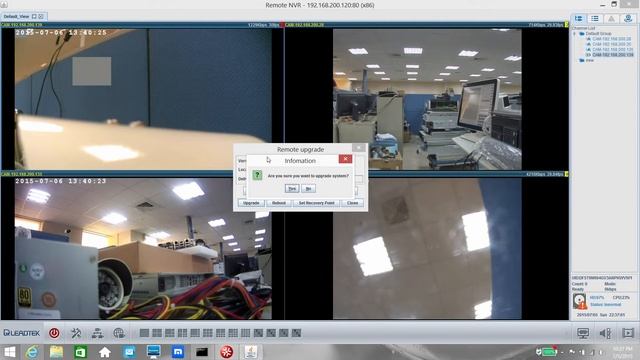Select top-right camera feed showing office
Viewport: 640px width, 360px height.
coord(427,99)
